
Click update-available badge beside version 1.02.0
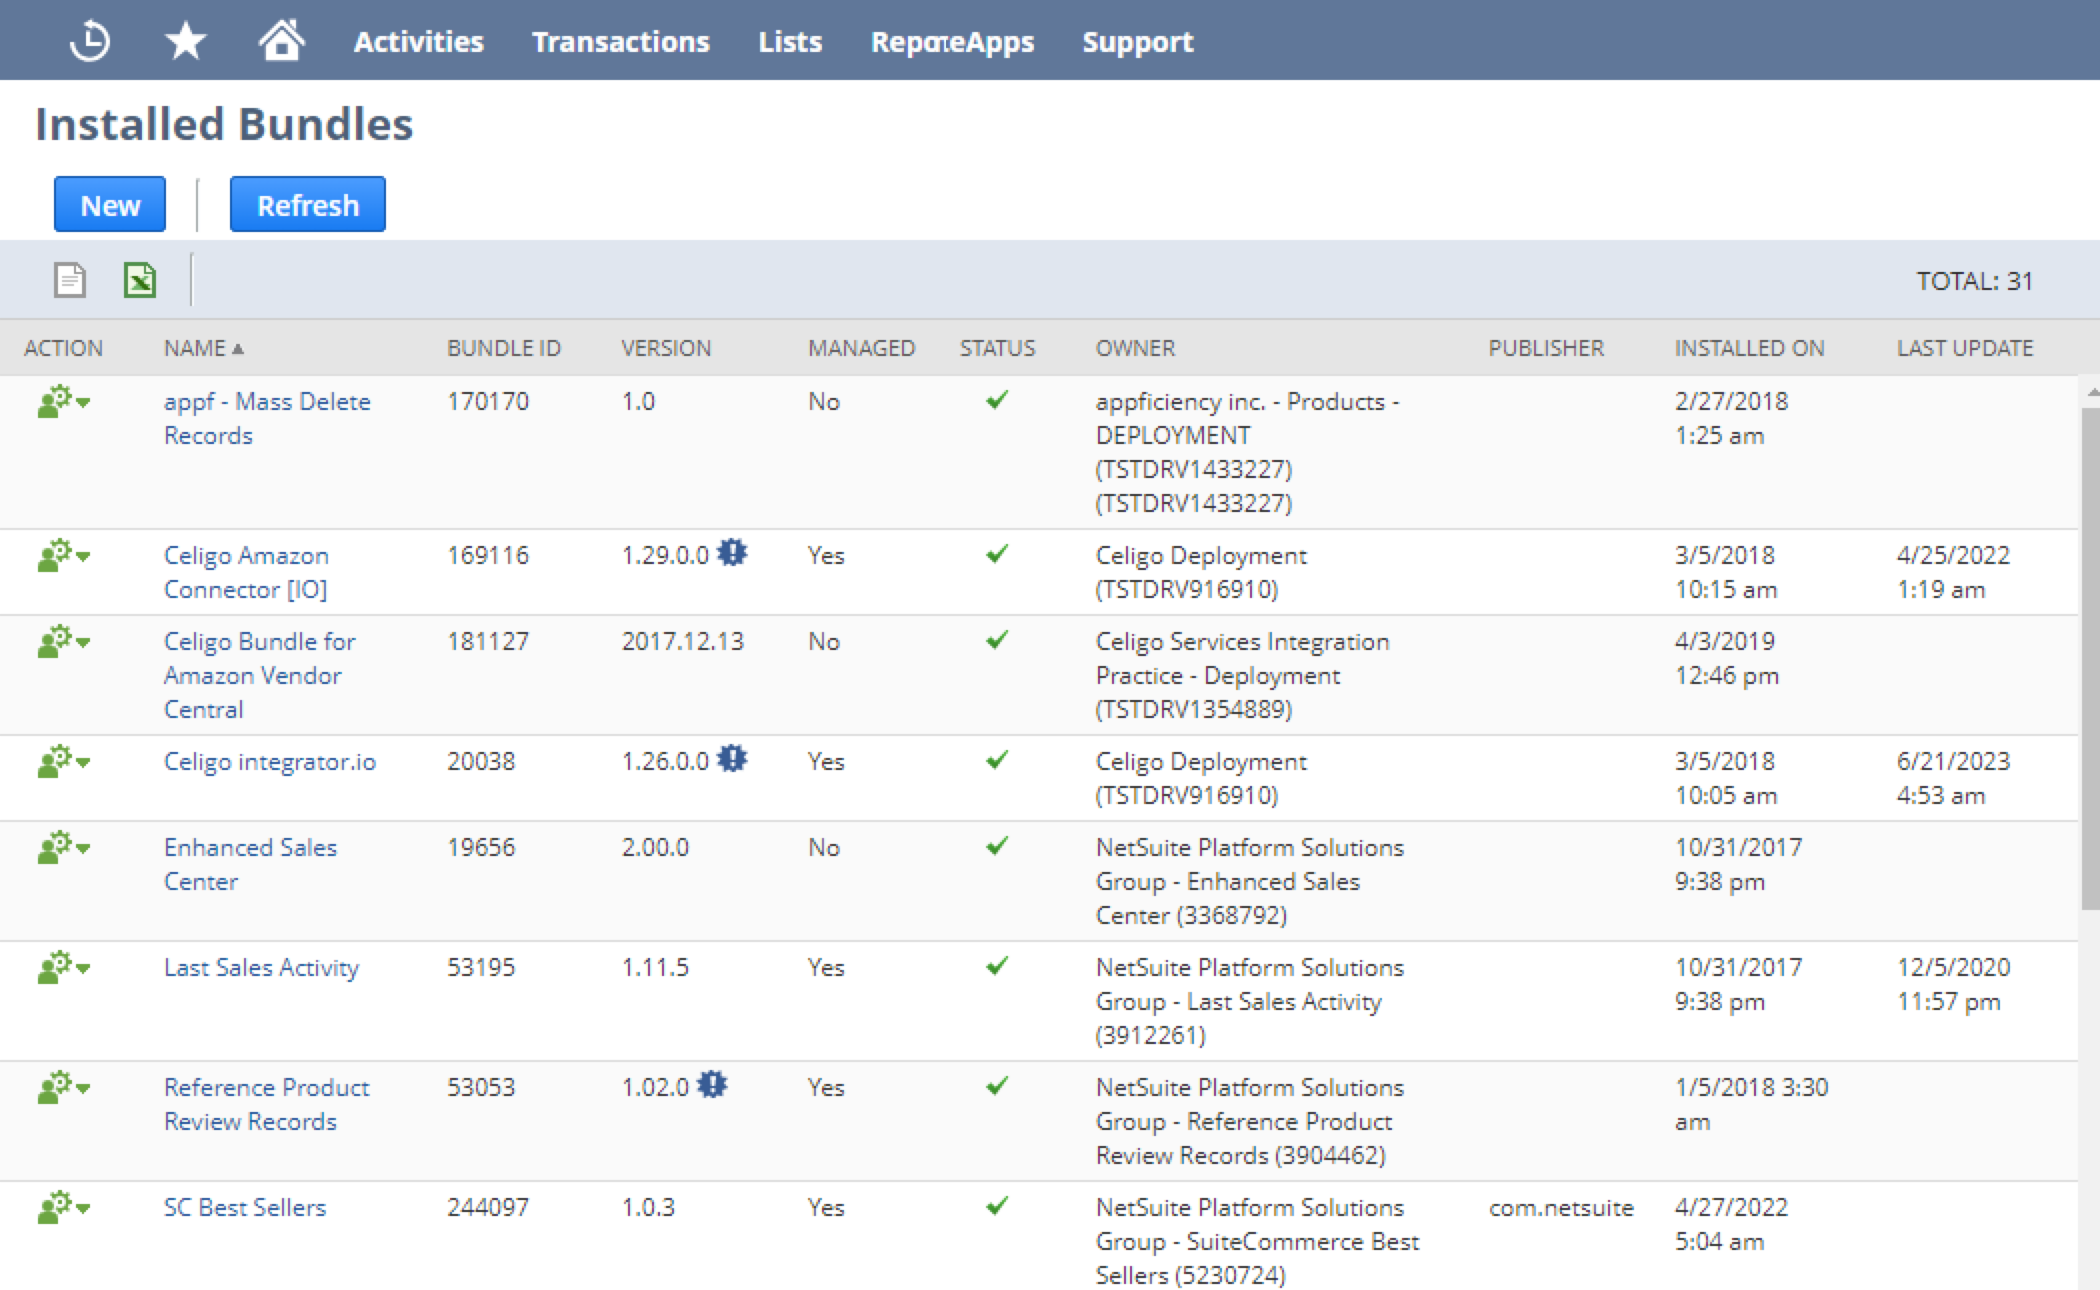pyautogui.click(x=712, y=1085)
